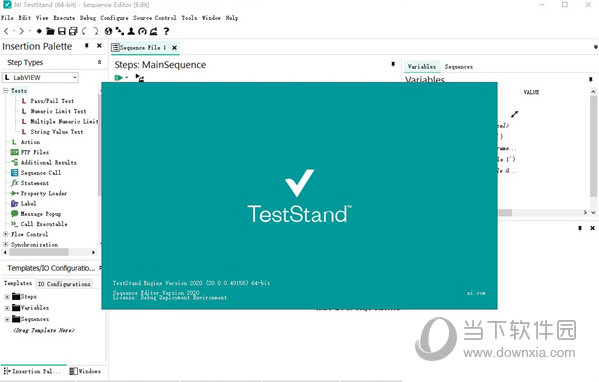Expand the Steps template folder
Viewport: 599px width, 382px height.
(7, 297)
